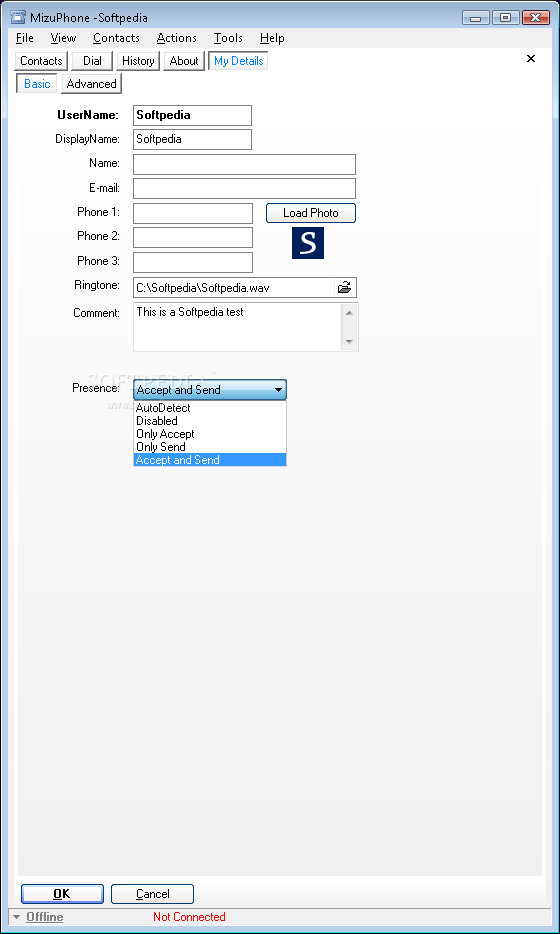
Task: Switch to the Dial tab
Action: pyautogui.click(x=92, y=61)
